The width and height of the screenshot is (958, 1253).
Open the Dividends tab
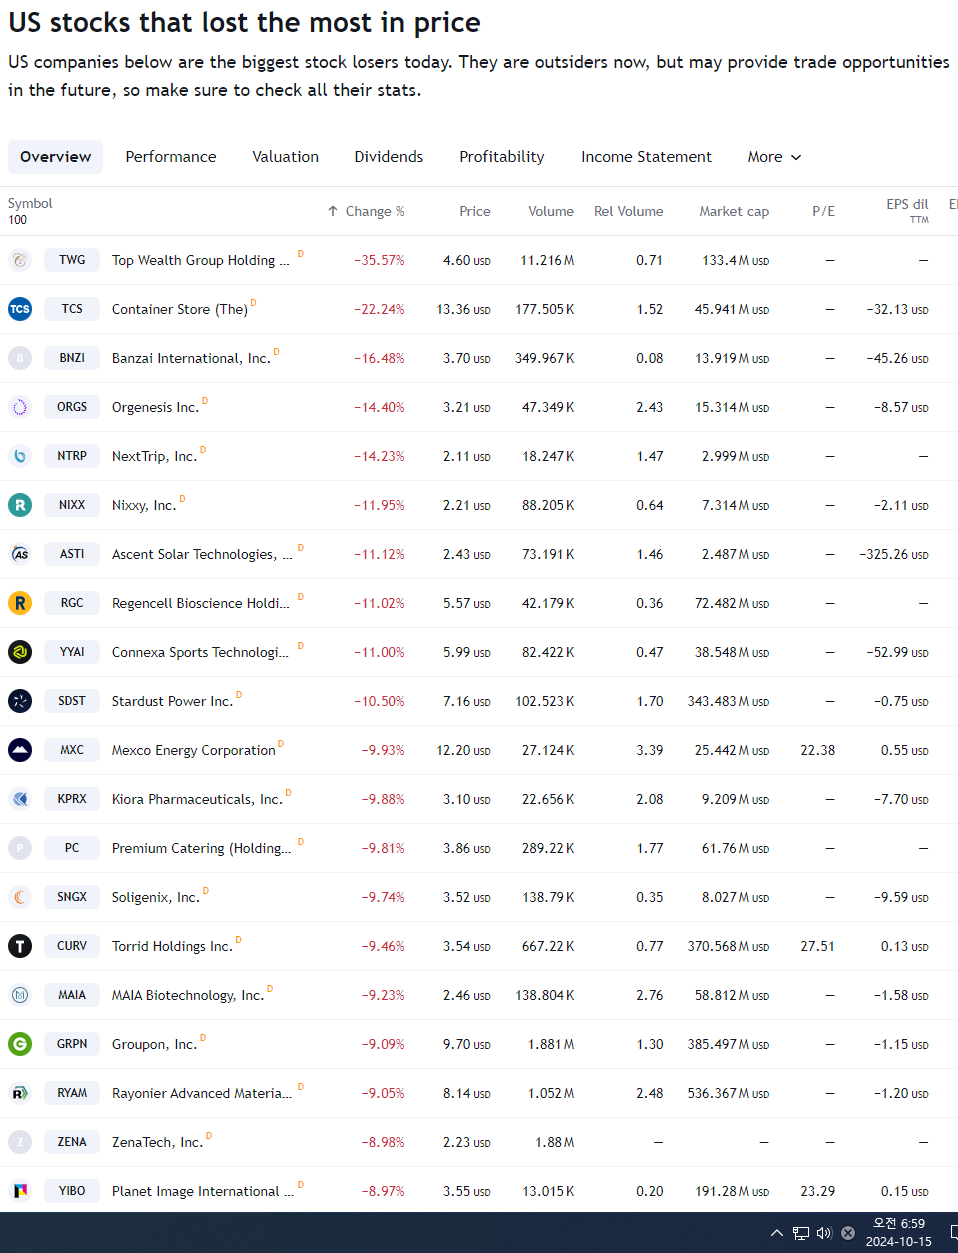click(389, 157)
